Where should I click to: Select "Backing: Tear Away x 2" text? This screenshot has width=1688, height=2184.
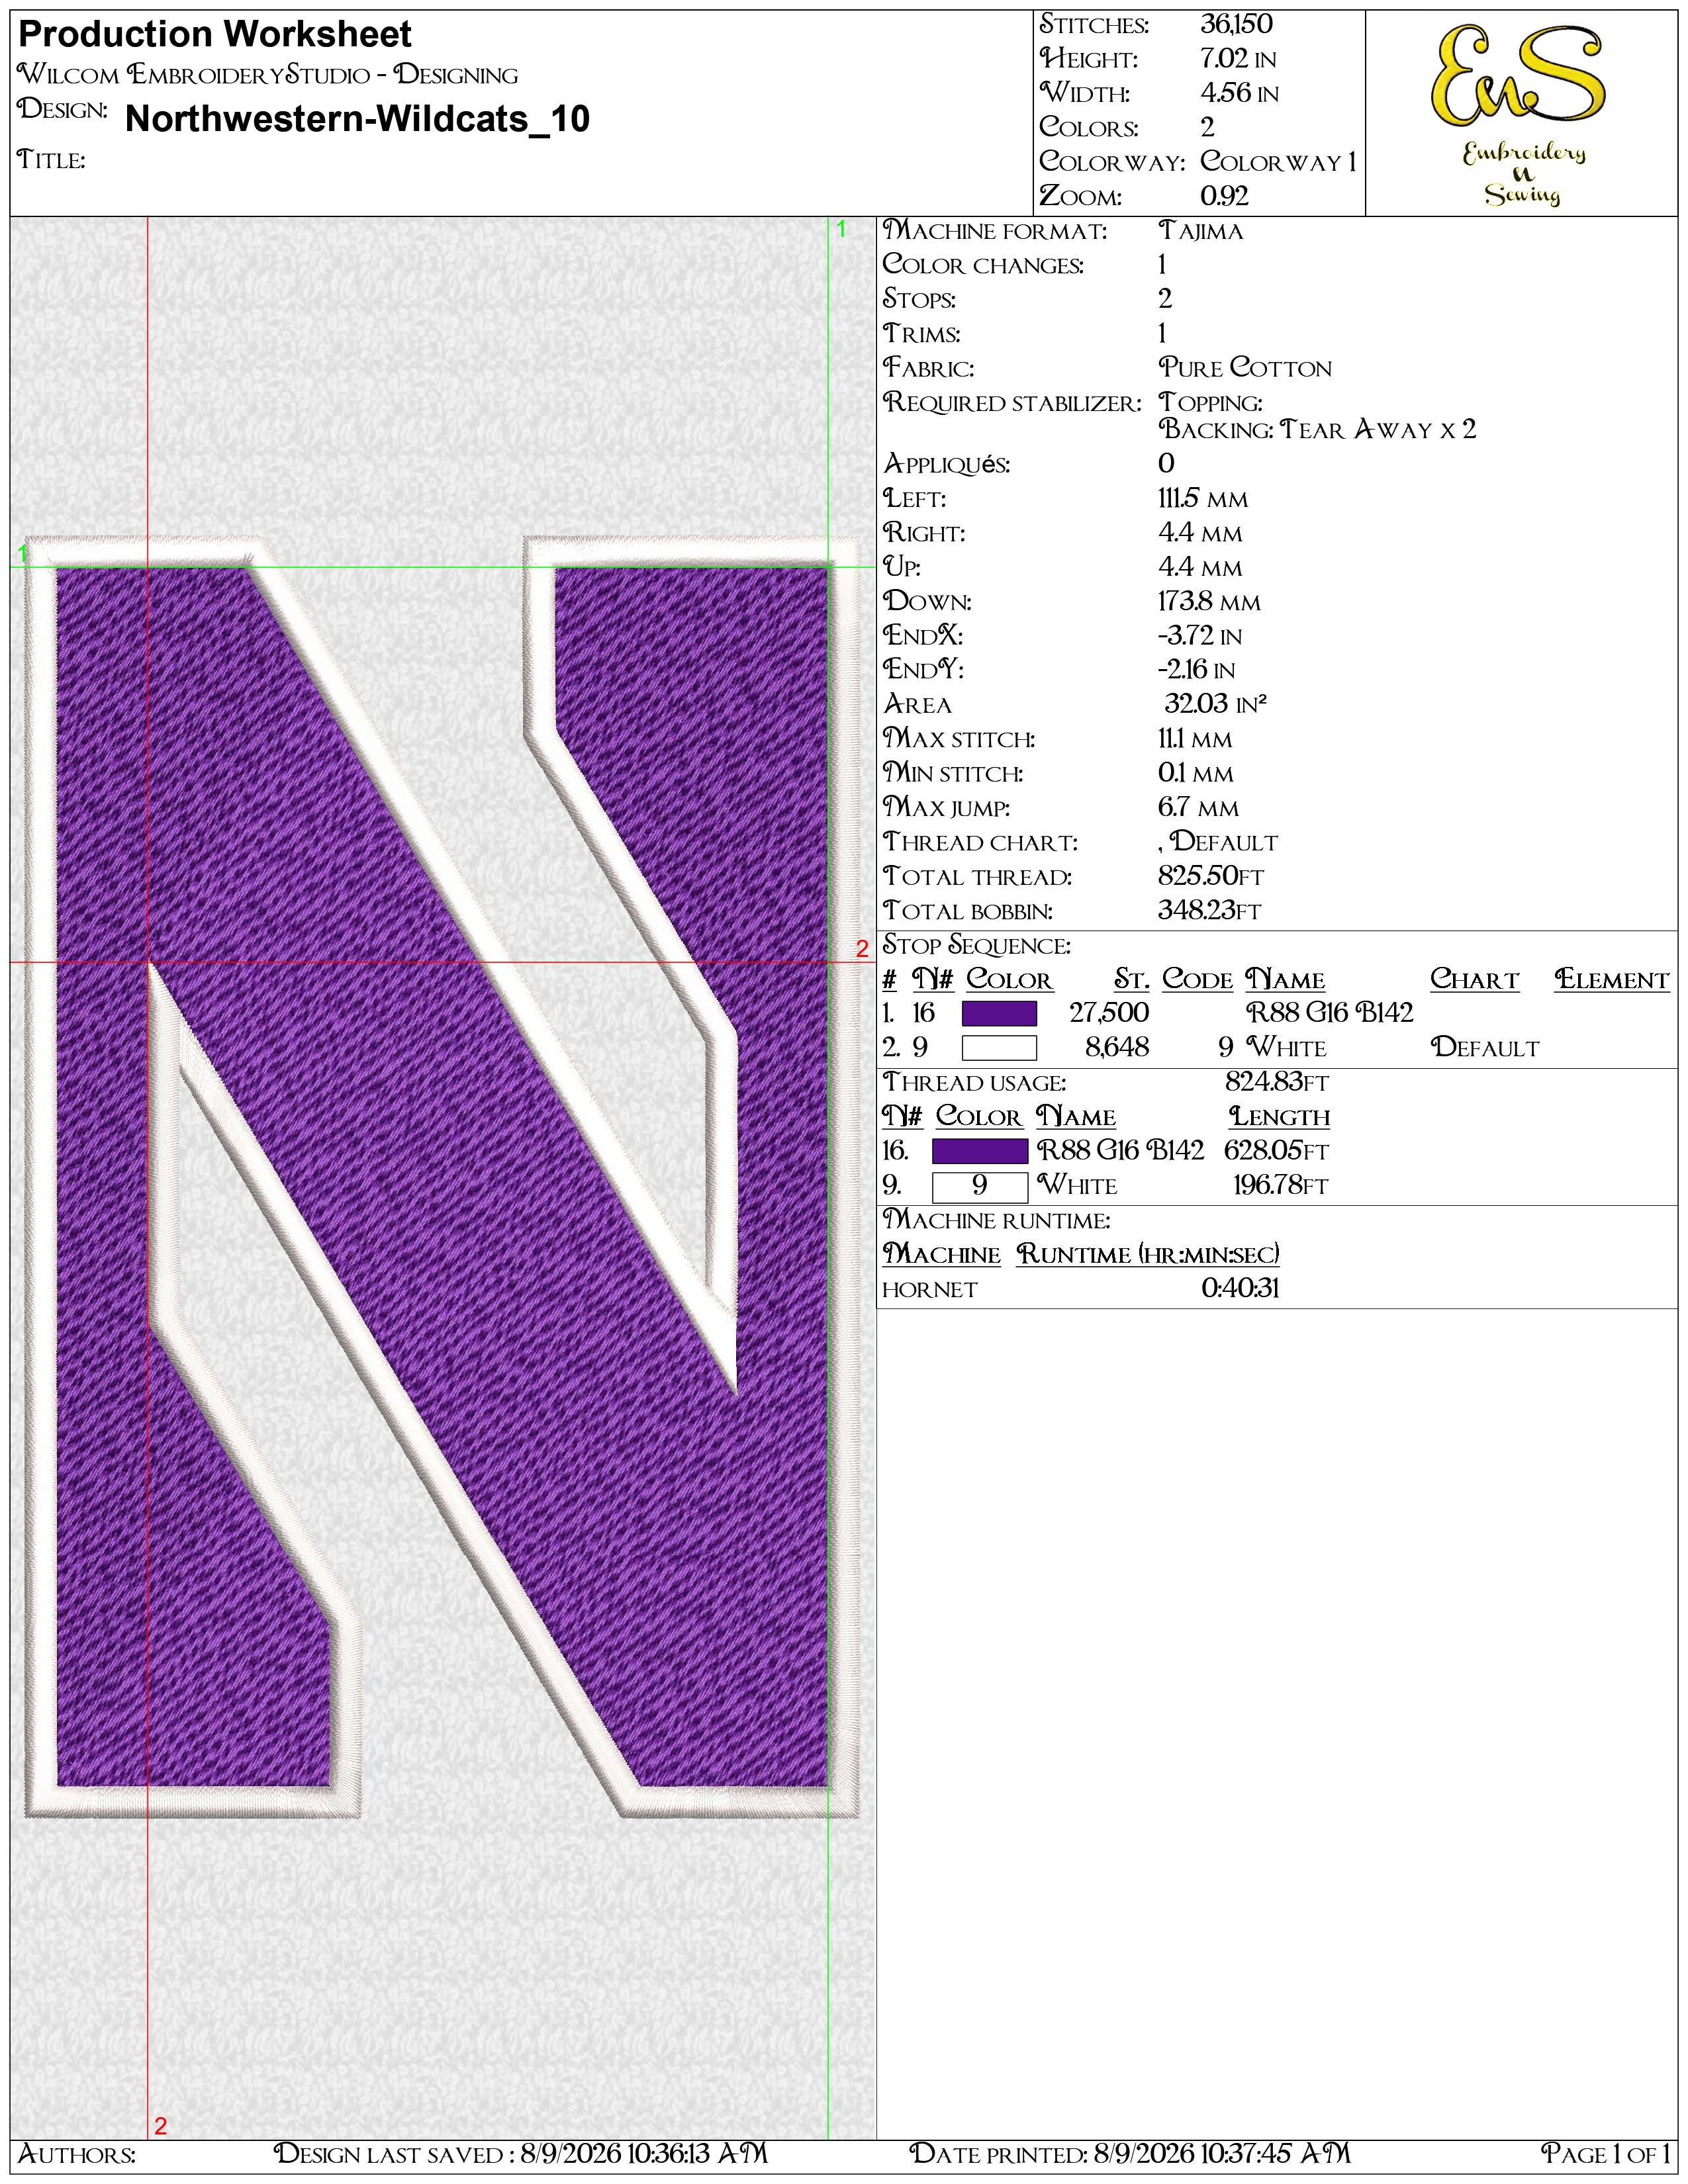pyautogui.click(x=1317, y=429)
